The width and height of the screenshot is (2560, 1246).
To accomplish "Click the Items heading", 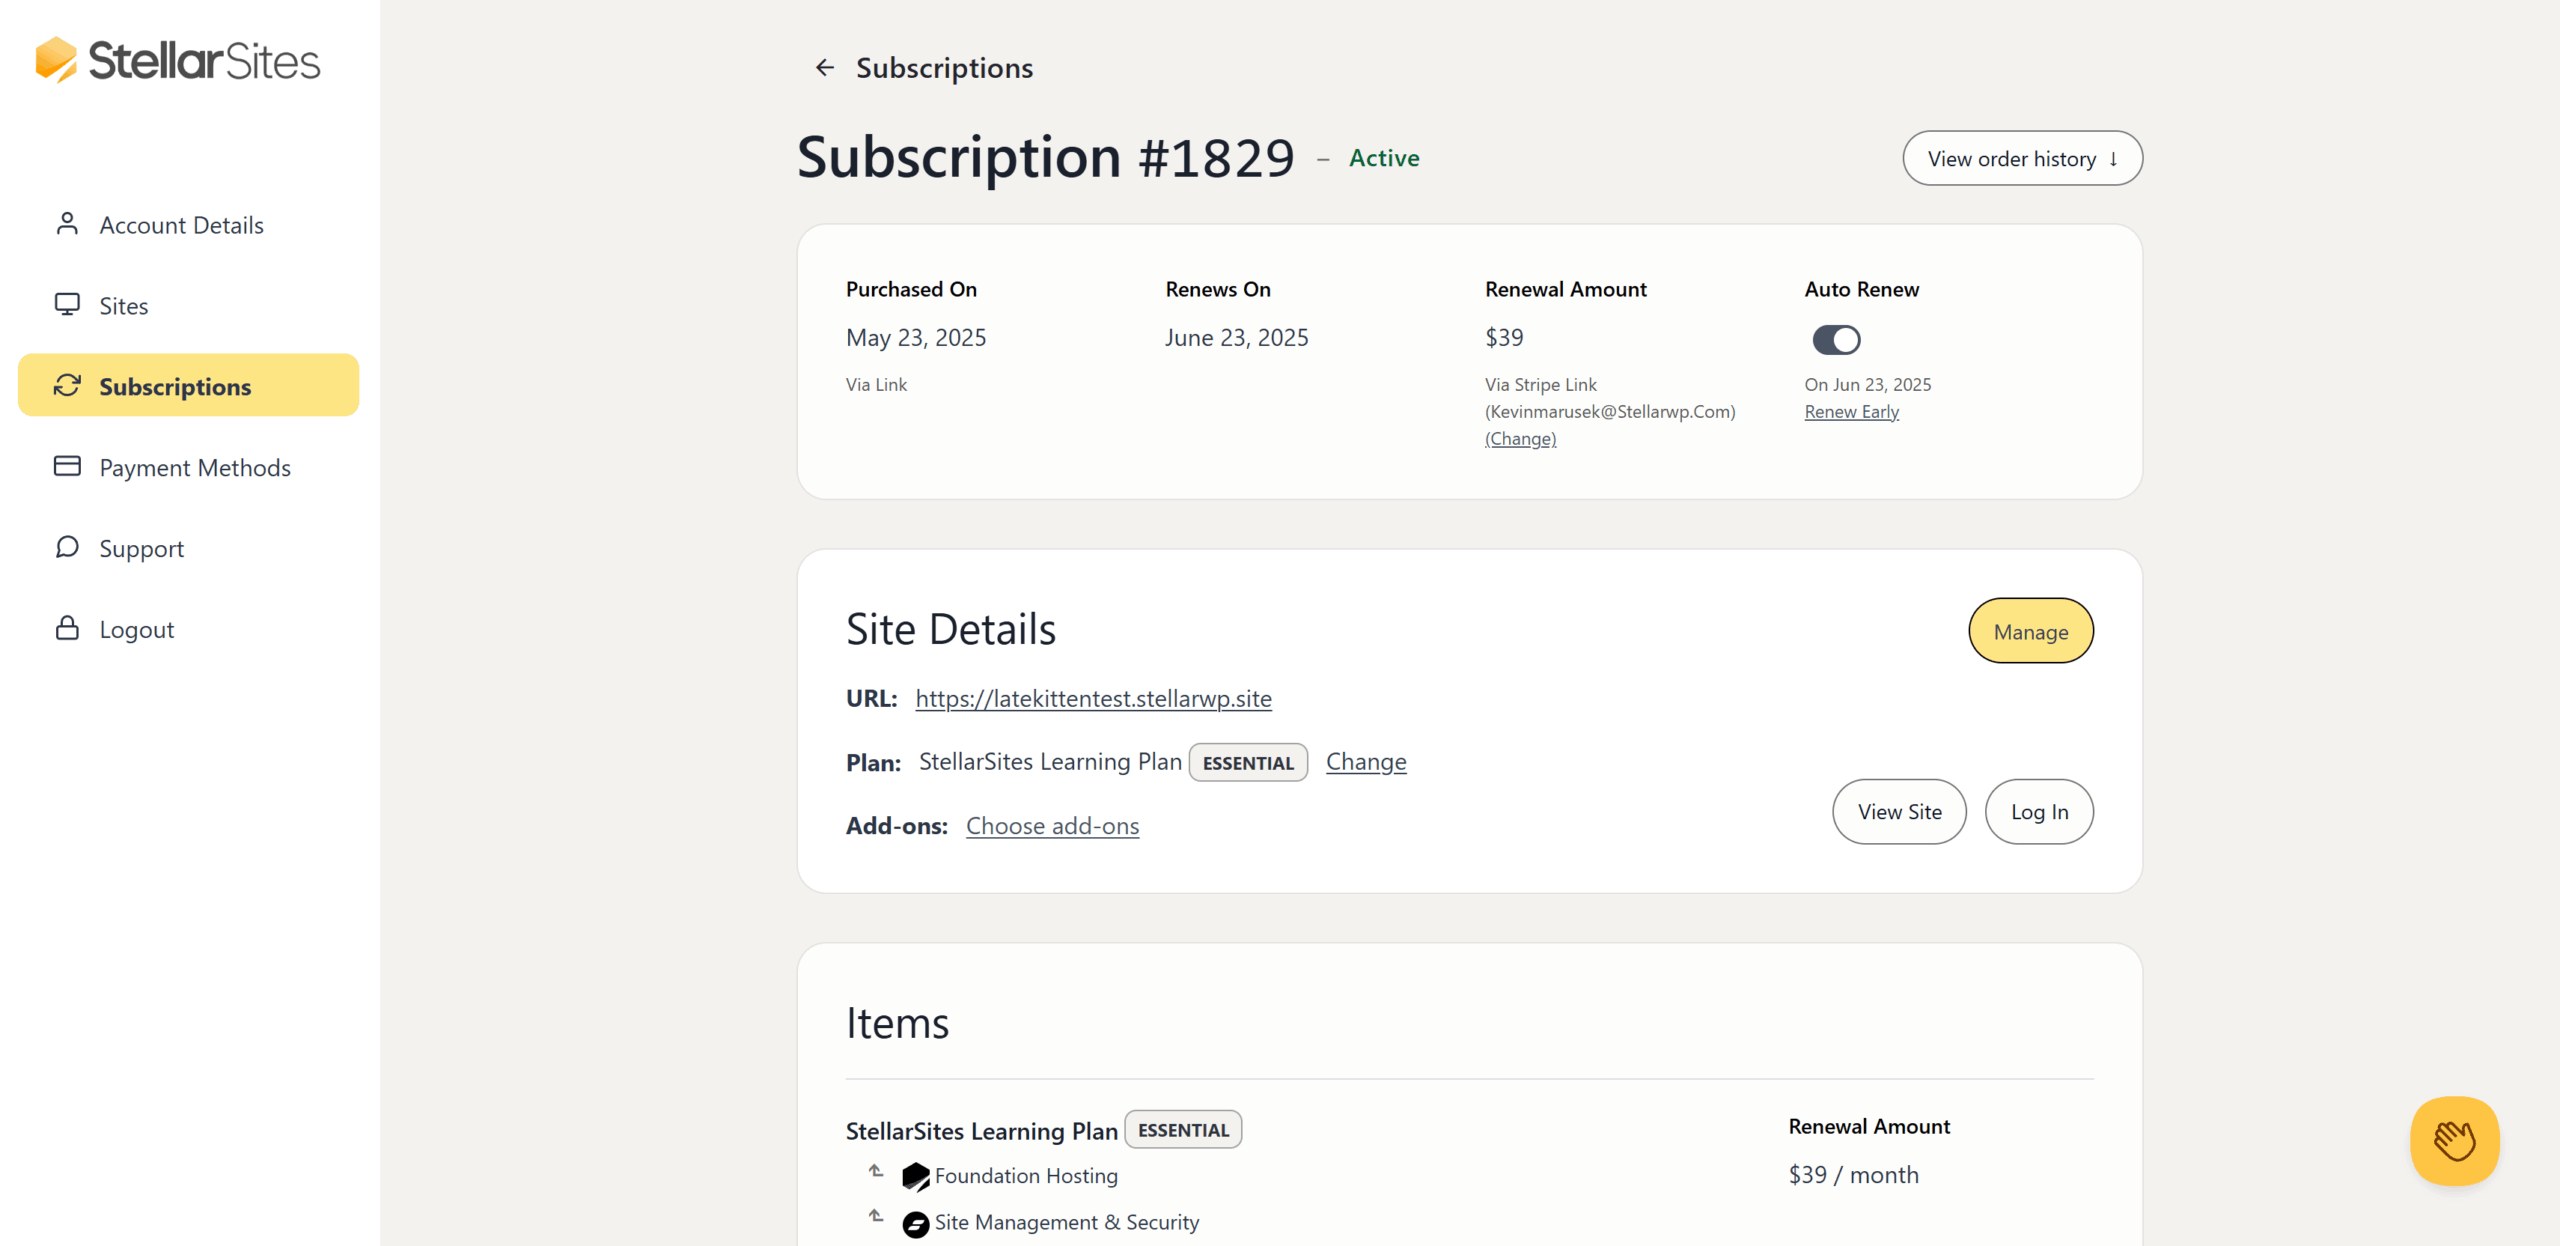I will pos(897,1023).
